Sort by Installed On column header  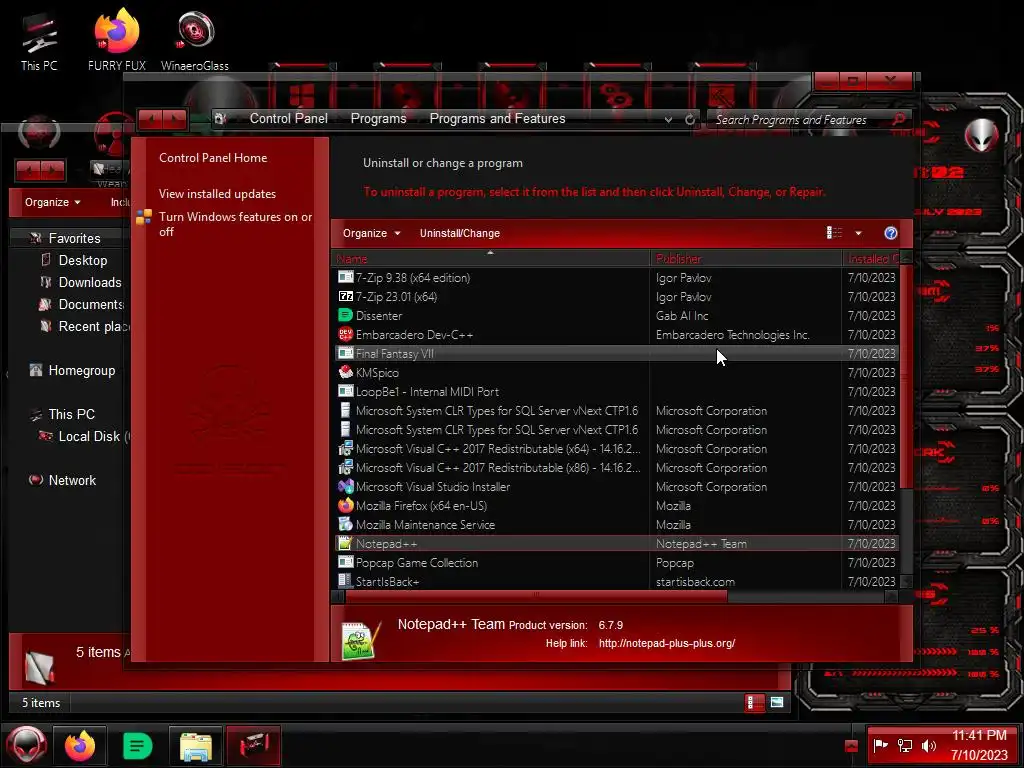point(871,259)
